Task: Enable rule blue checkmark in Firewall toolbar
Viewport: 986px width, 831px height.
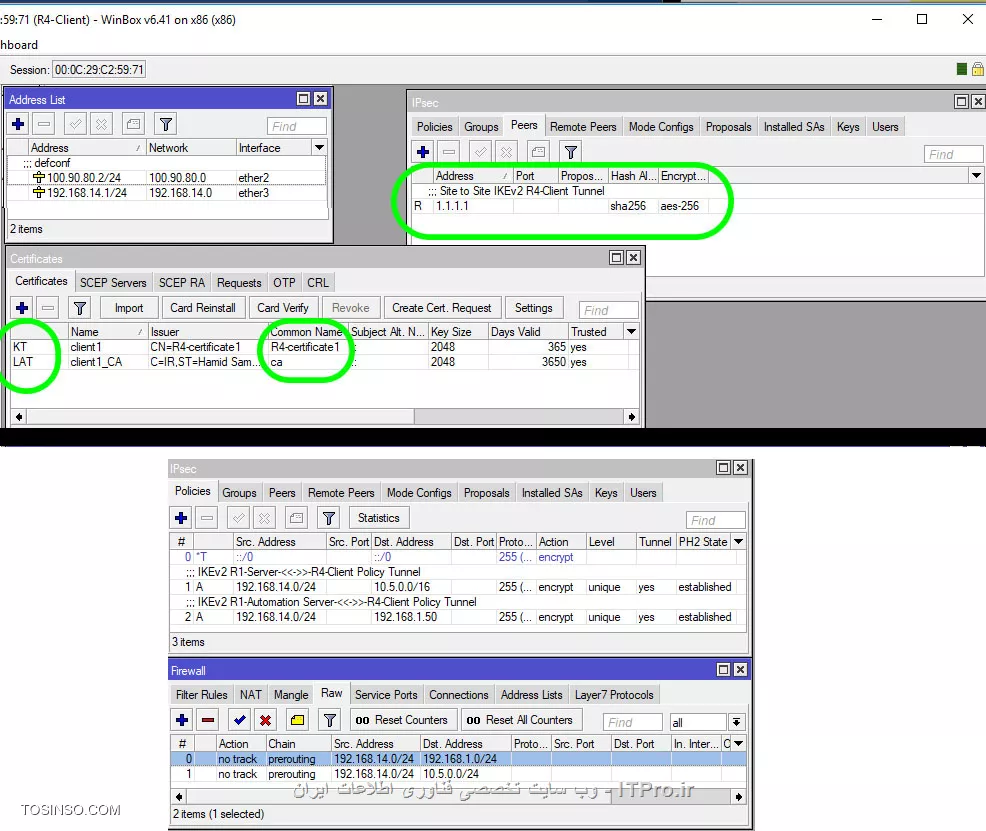Action: tap(240, 720)
